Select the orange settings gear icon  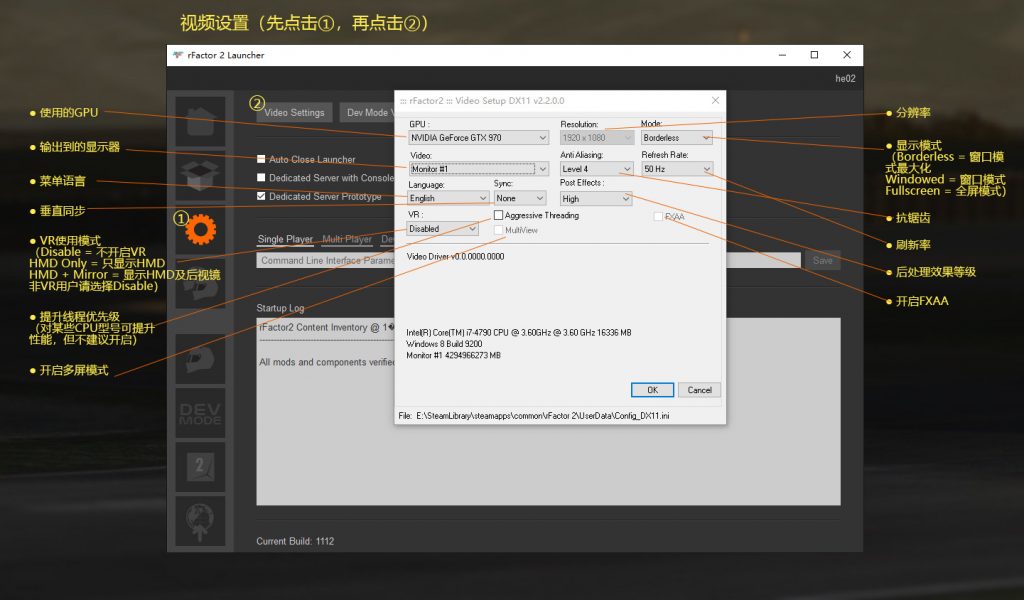200,229
